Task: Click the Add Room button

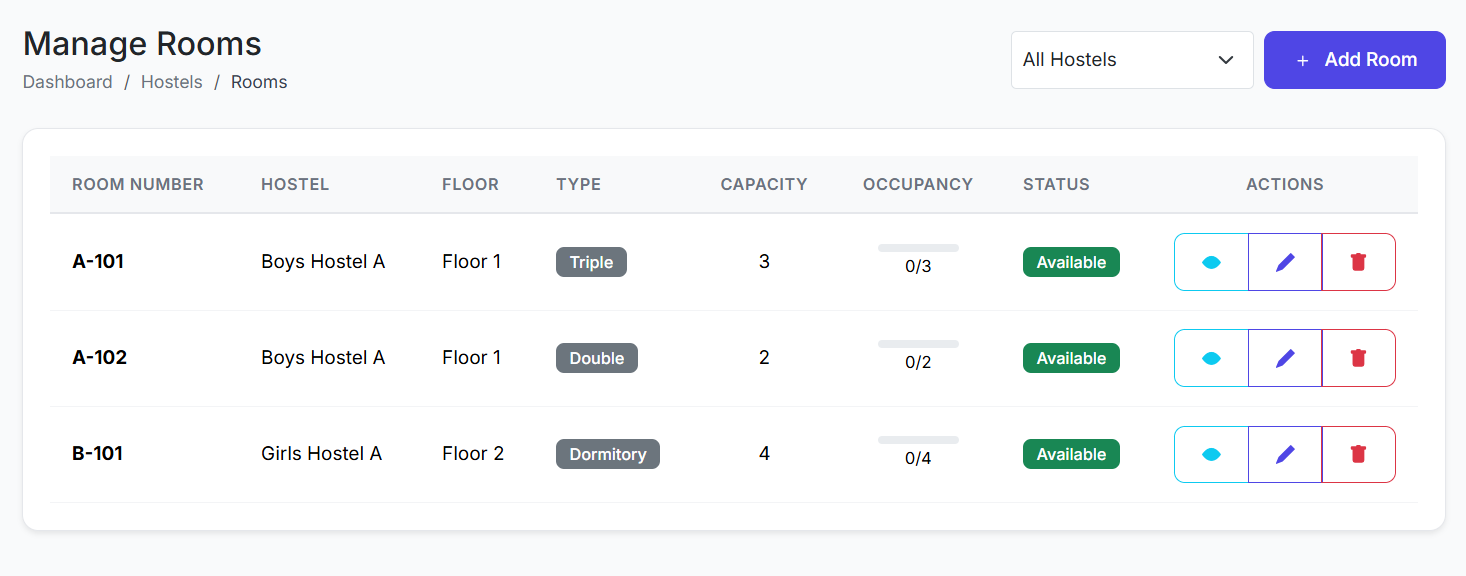Action: [x=1355, y=59]
